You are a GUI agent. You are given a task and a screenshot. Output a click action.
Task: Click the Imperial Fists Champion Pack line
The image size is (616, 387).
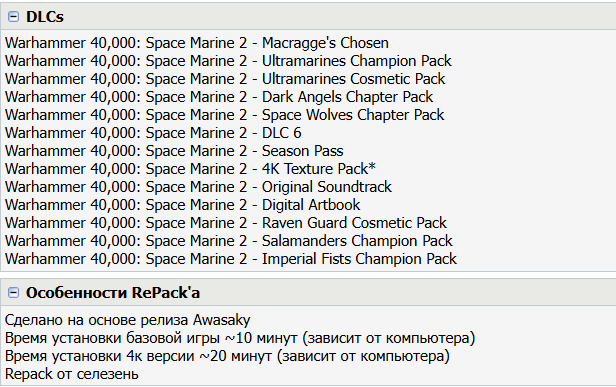click(231, 259)
